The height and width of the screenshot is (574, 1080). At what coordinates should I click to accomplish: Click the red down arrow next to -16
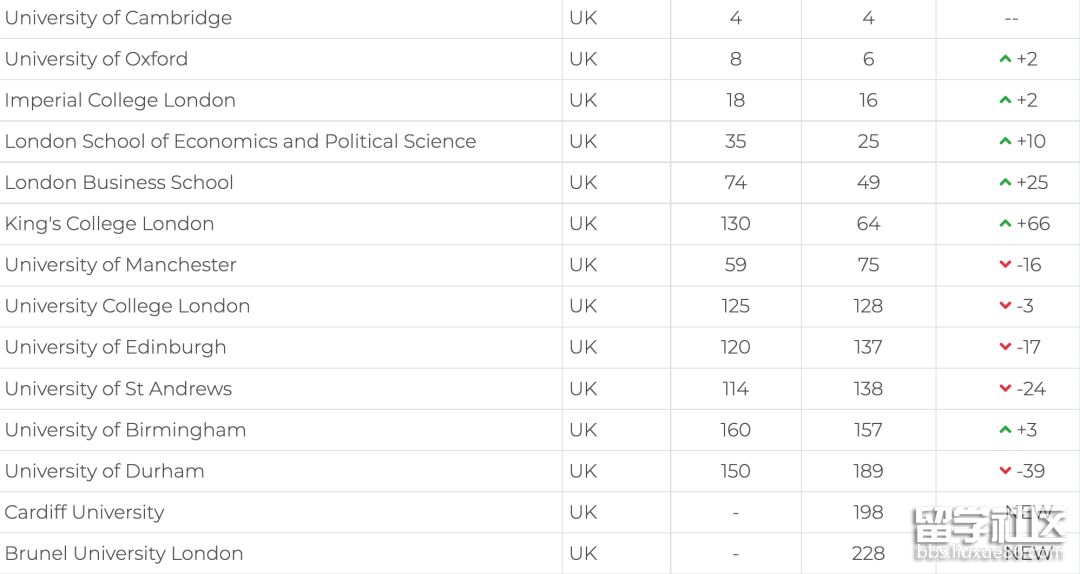[x=1005, y=265]
